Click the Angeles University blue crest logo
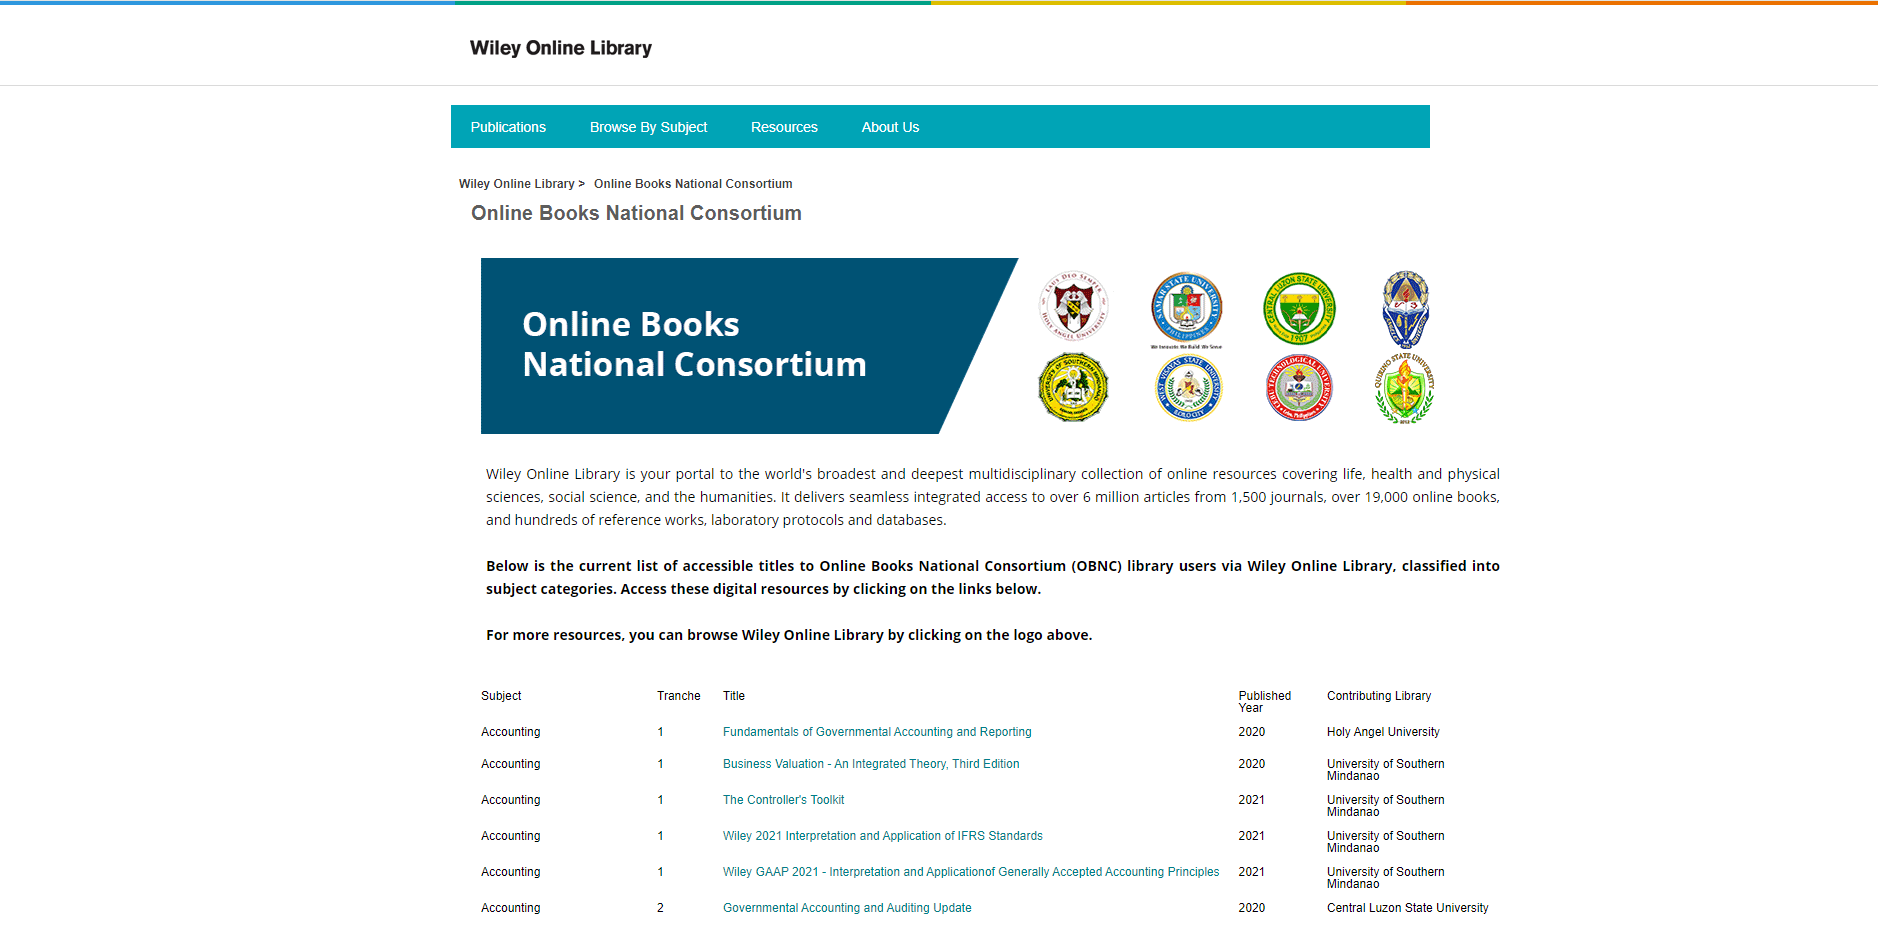Screen dimensions: 1878x925 1406,308
